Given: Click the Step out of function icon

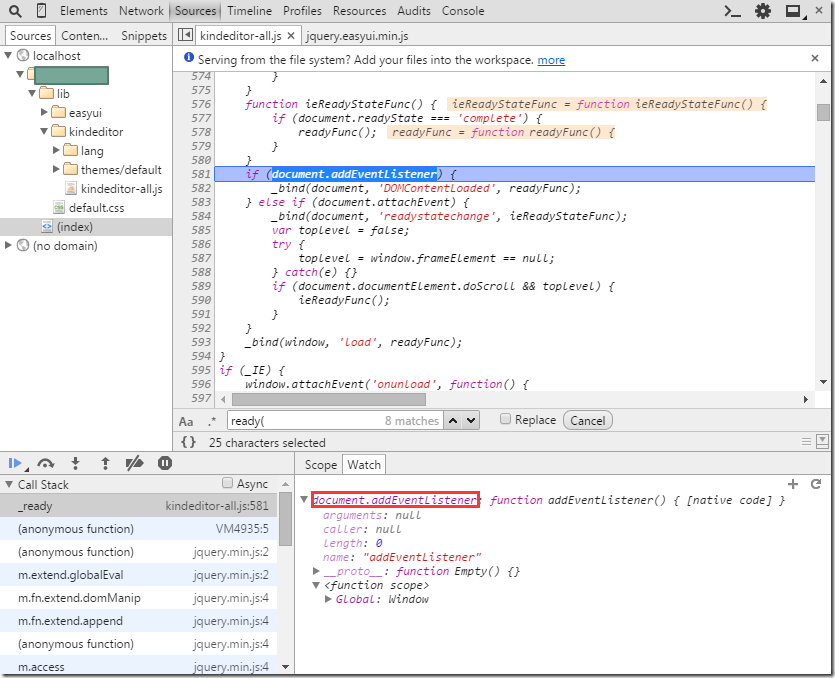Looking at the screenshot, I should click(105, 463).
